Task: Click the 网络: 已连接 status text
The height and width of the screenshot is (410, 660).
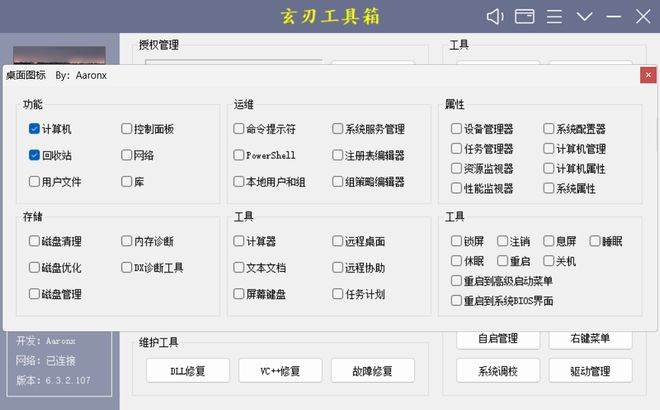Action: coord(45,360)
